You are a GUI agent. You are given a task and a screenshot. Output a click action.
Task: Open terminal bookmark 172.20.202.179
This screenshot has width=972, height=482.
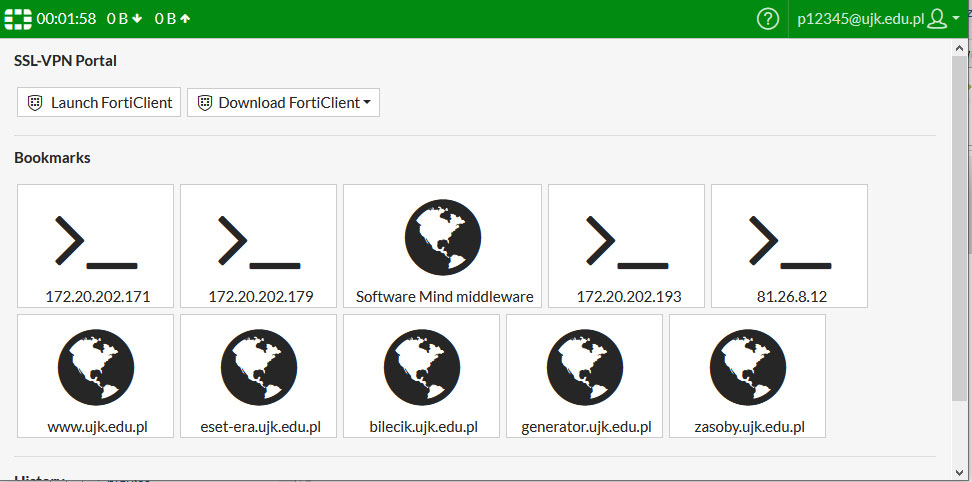coord(259,246)
